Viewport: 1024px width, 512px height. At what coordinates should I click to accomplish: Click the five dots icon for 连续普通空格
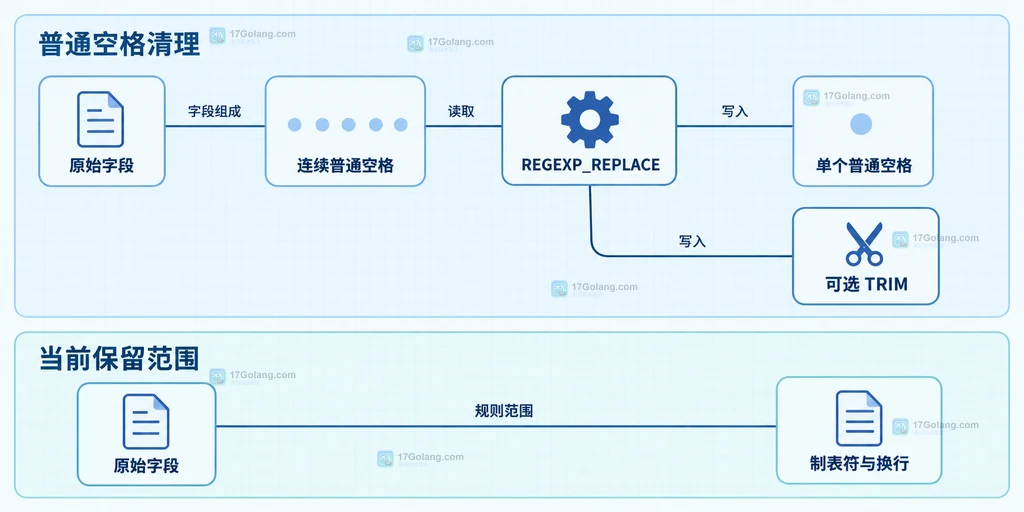tap(347, 125)
